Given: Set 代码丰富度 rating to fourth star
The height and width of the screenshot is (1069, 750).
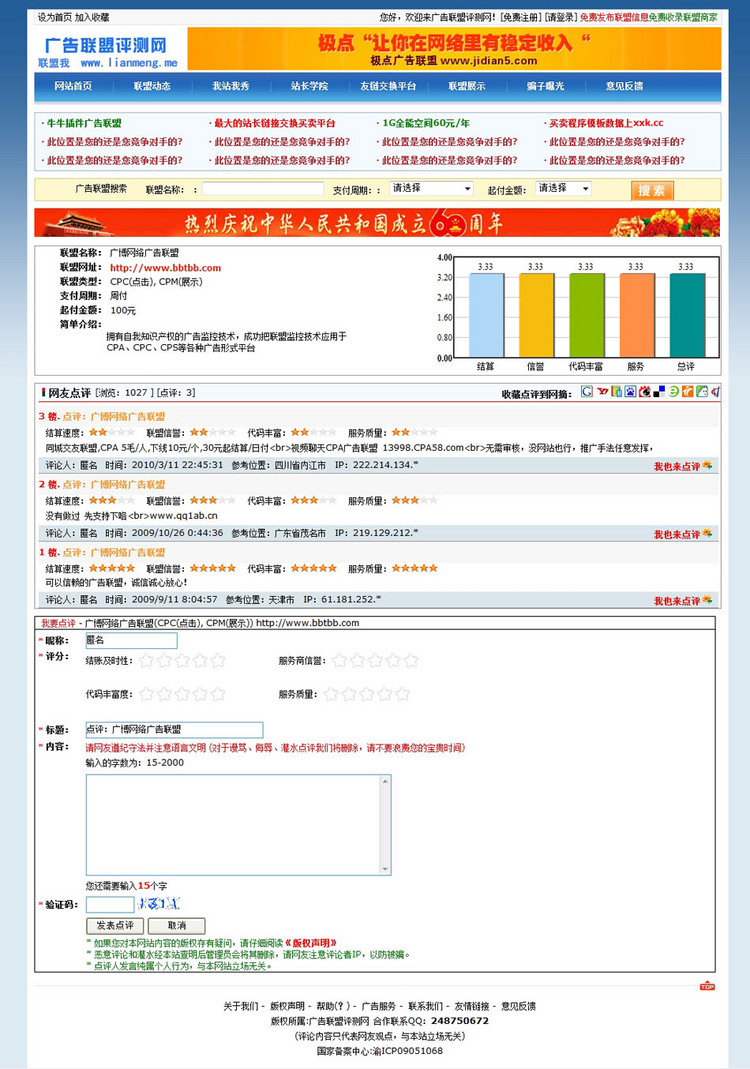Looking at the screenshot, I should pos(200,694).
